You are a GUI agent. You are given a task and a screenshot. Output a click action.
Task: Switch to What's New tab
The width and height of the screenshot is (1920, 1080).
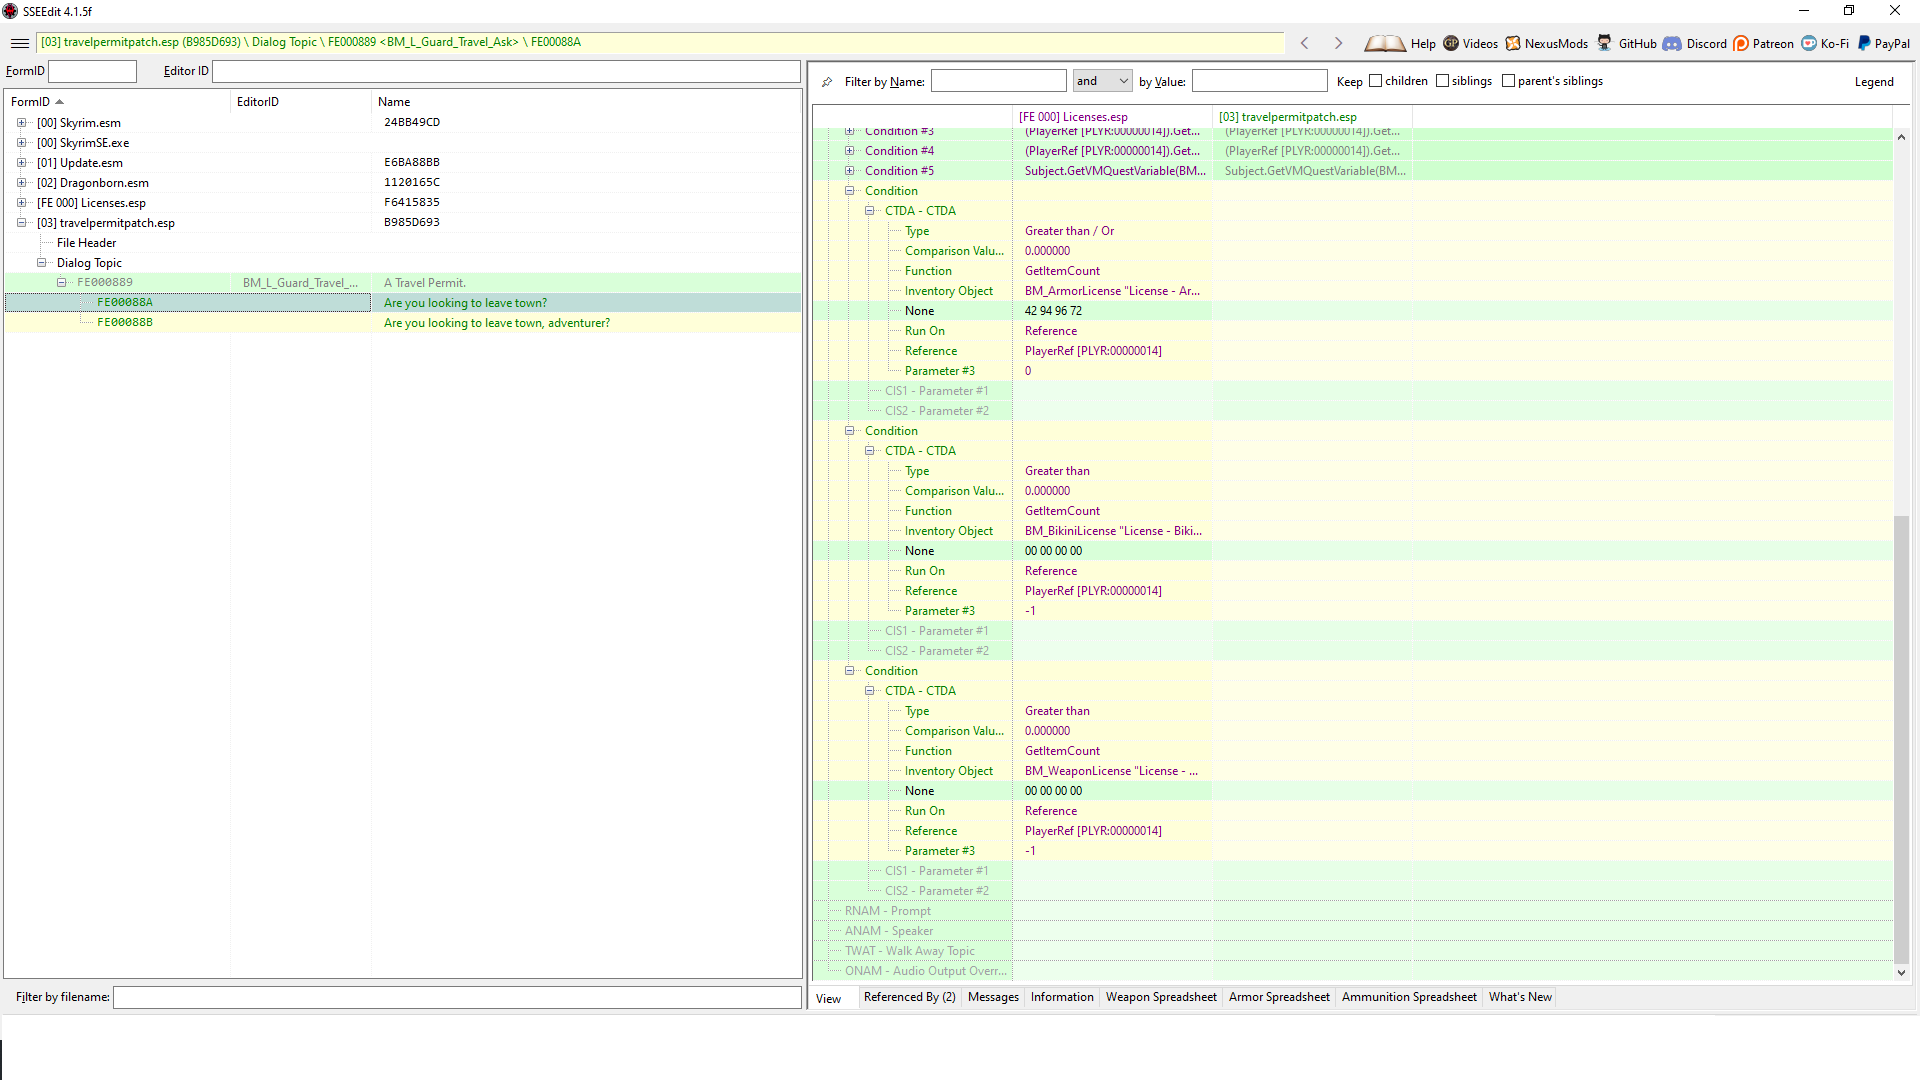[1520, 997]
